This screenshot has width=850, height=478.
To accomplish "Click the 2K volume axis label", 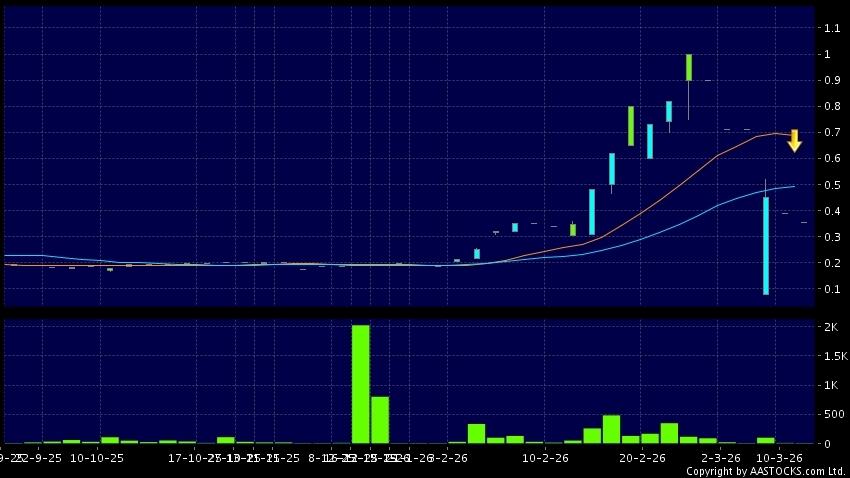I will [x=831, y=328].
